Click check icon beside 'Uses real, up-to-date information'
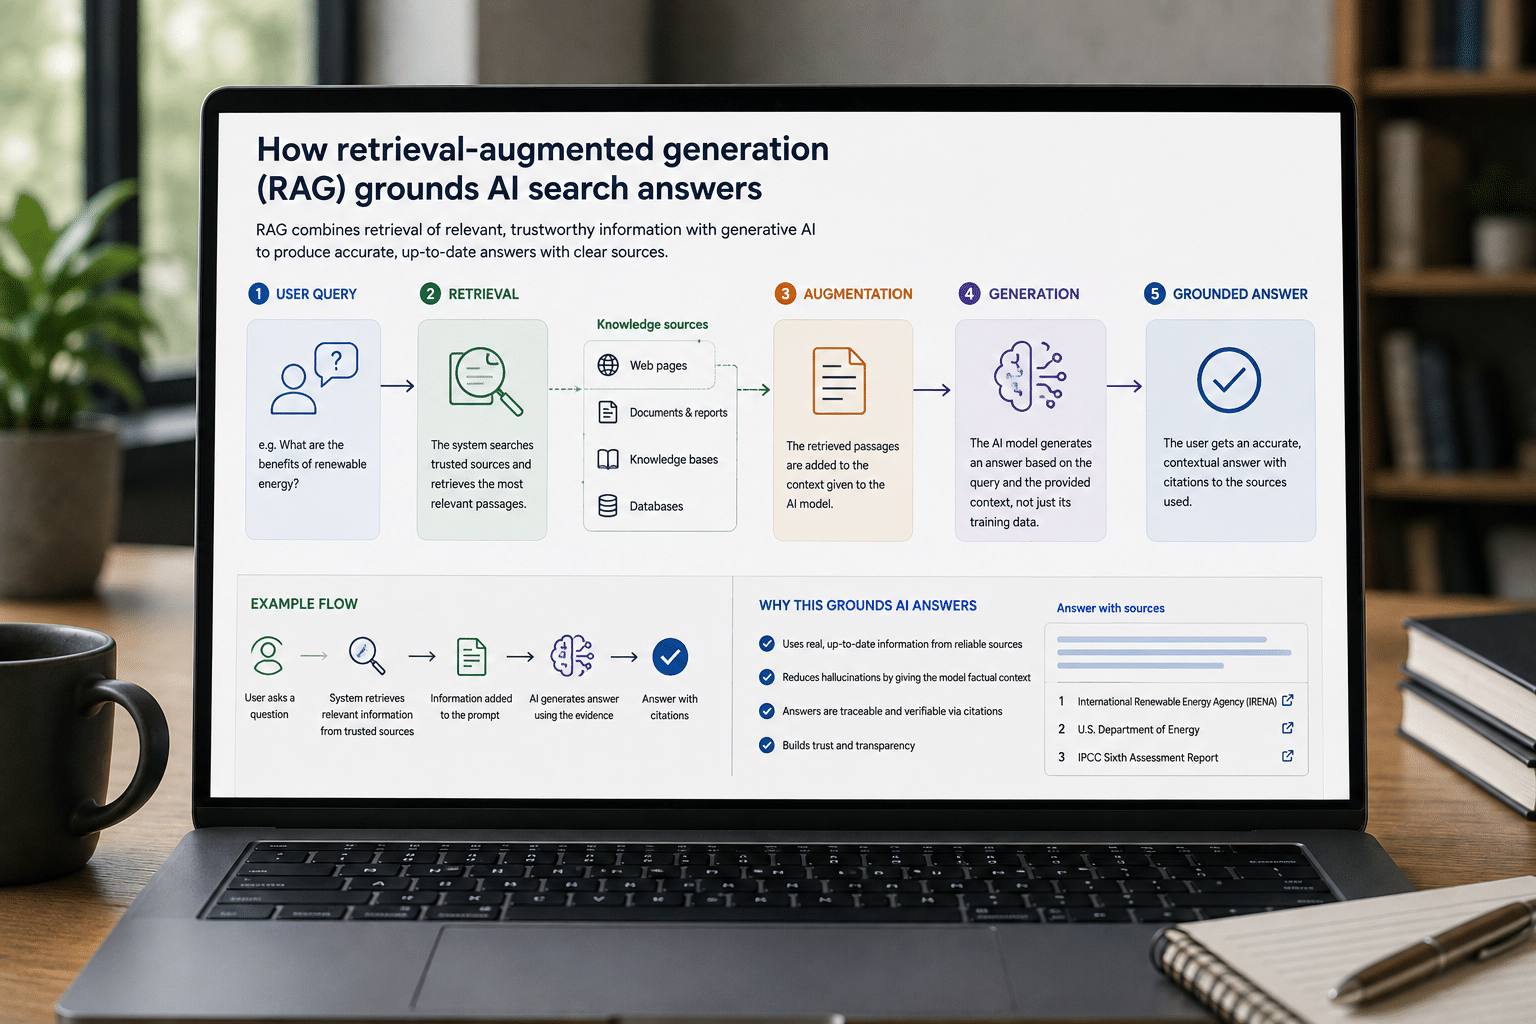Image resolution: width=1536 pixels, height=1024 pixels. (767, 644)
